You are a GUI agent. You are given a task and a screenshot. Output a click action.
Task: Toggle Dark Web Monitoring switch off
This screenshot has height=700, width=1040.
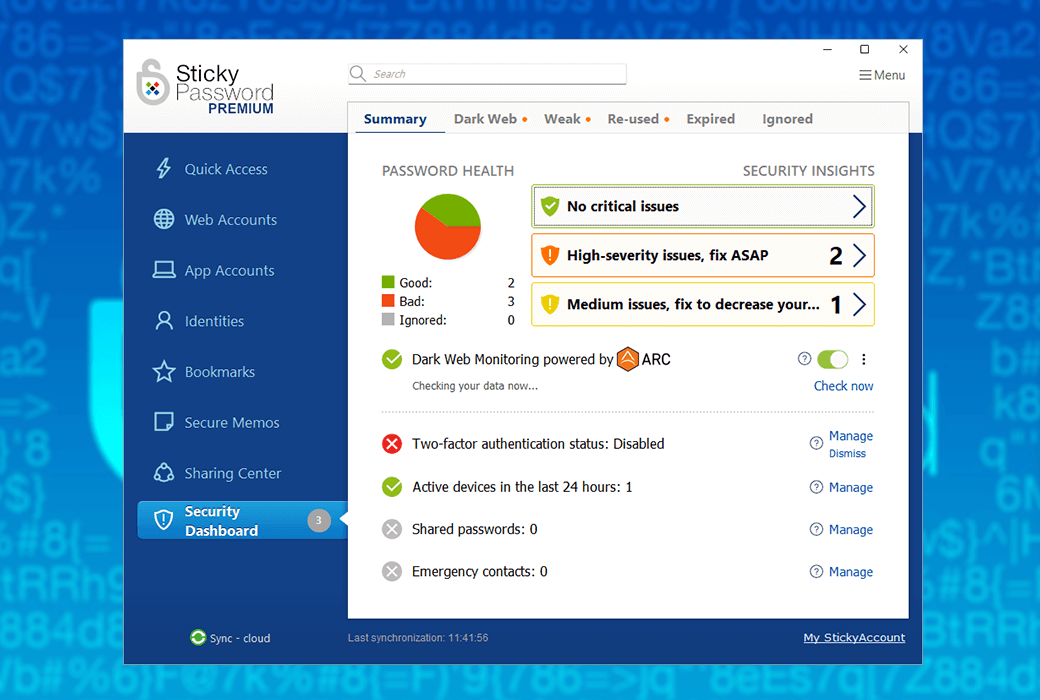click(x=832, y=359)
